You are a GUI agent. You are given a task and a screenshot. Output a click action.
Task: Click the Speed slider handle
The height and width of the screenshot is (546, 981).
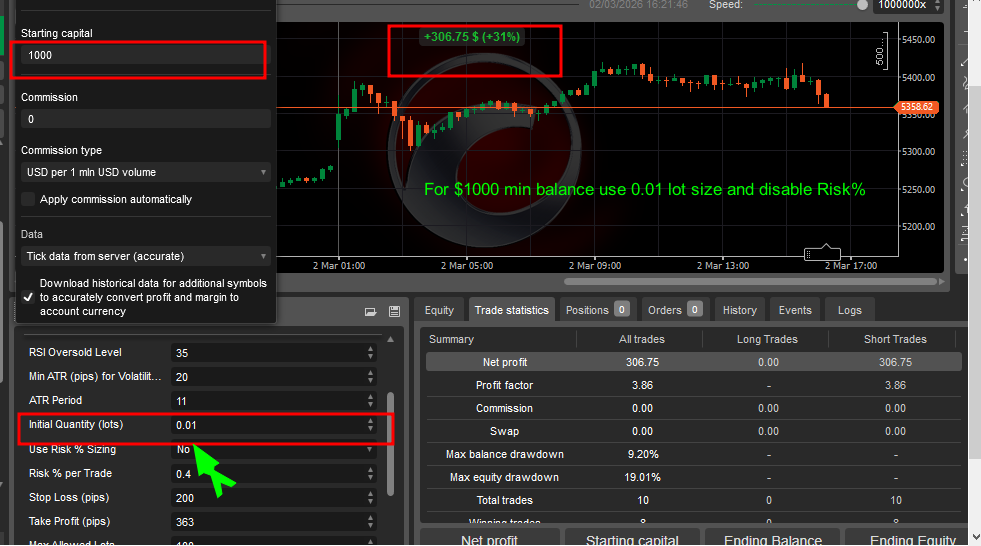pyautogui.click(x=862, y=5)
